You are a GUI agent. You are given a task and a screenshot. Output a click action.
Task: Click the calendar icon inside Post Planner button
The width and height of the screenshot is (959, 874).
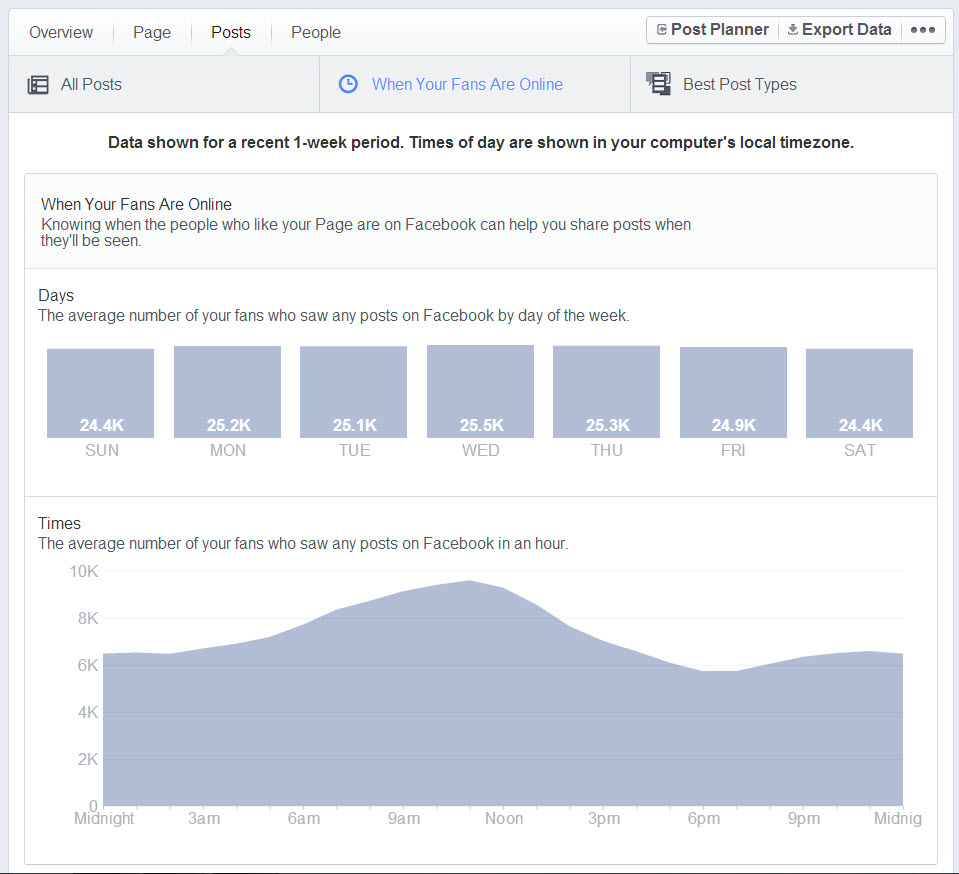point(662,29)
